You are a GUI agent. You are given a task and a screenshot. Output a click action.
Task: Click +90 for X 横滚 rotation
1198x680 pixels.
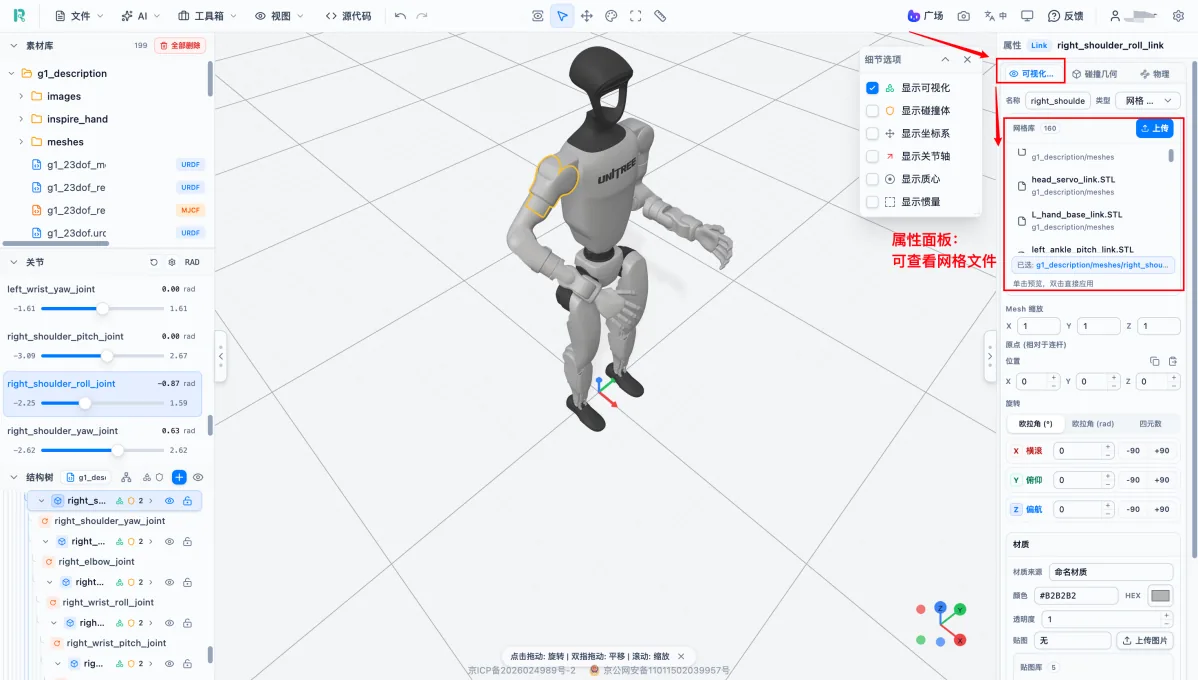1161,451
